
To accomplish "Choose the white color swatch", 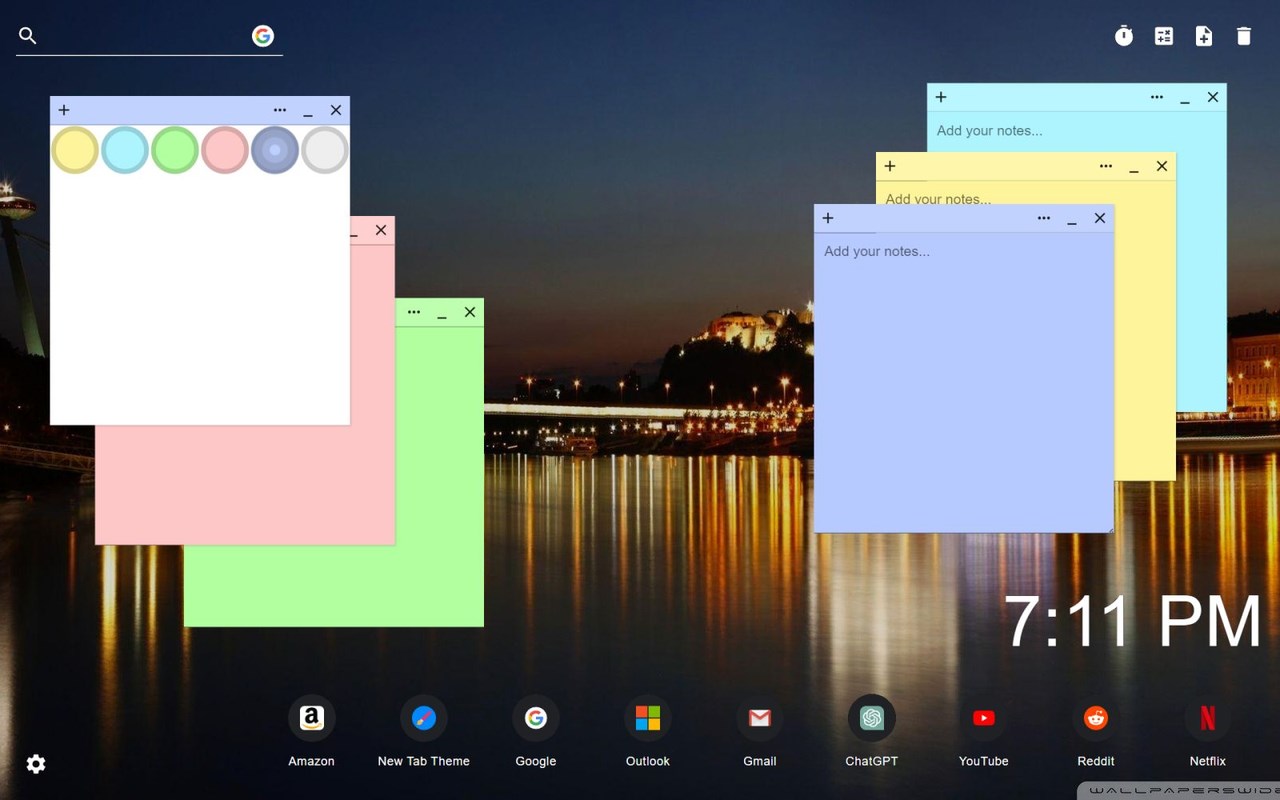I will (325, 150).
